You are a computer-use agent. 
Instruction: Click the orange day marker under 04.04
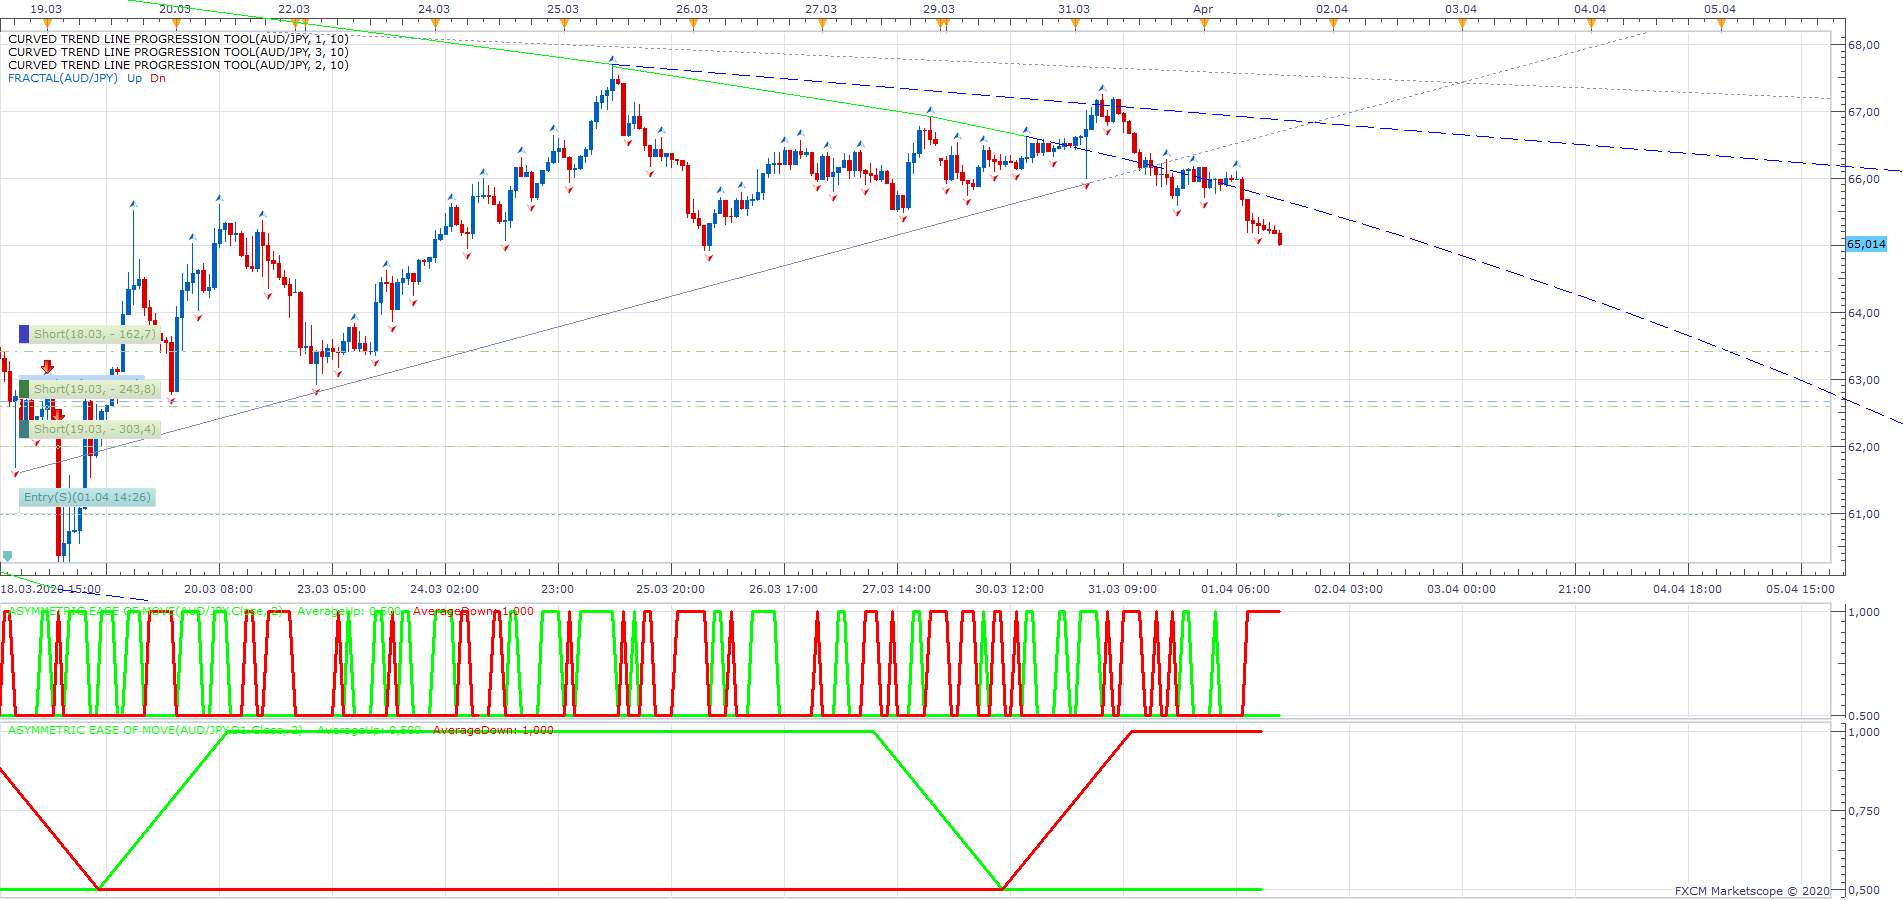(x=1591, y=24)
